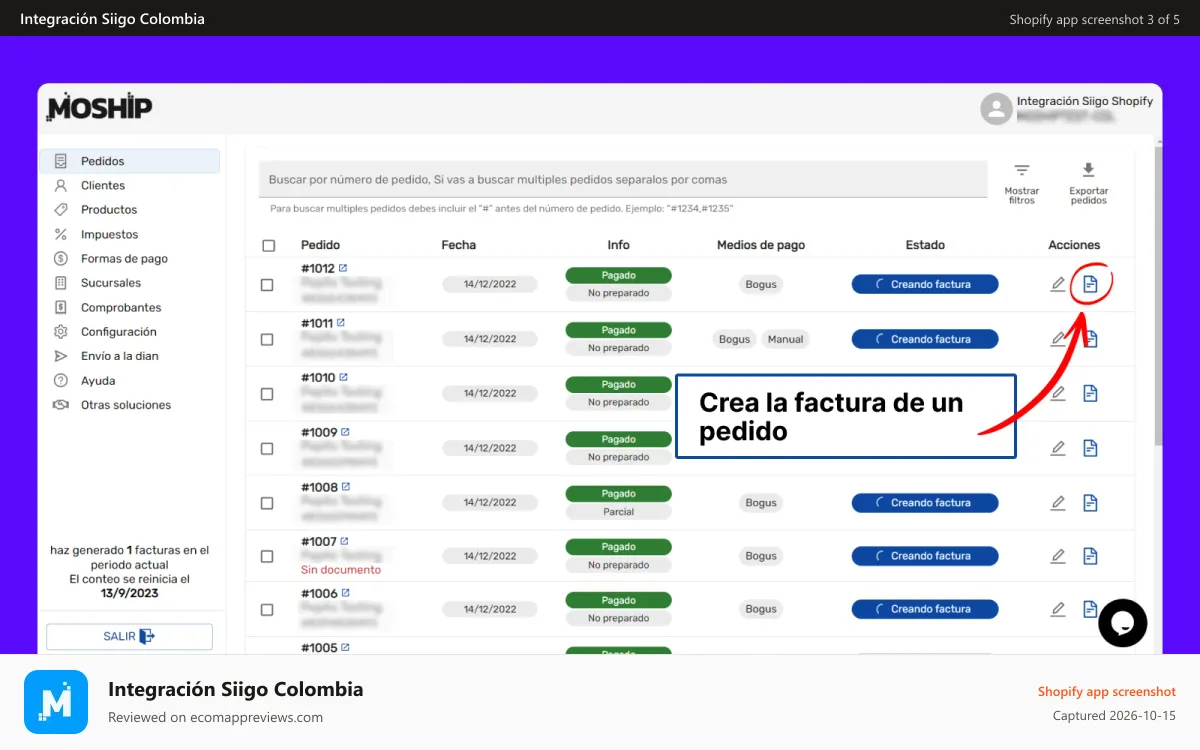Click the Integración Siigo Shopify account label
Screen dimensions: 1200x750
click(1085, 101)
